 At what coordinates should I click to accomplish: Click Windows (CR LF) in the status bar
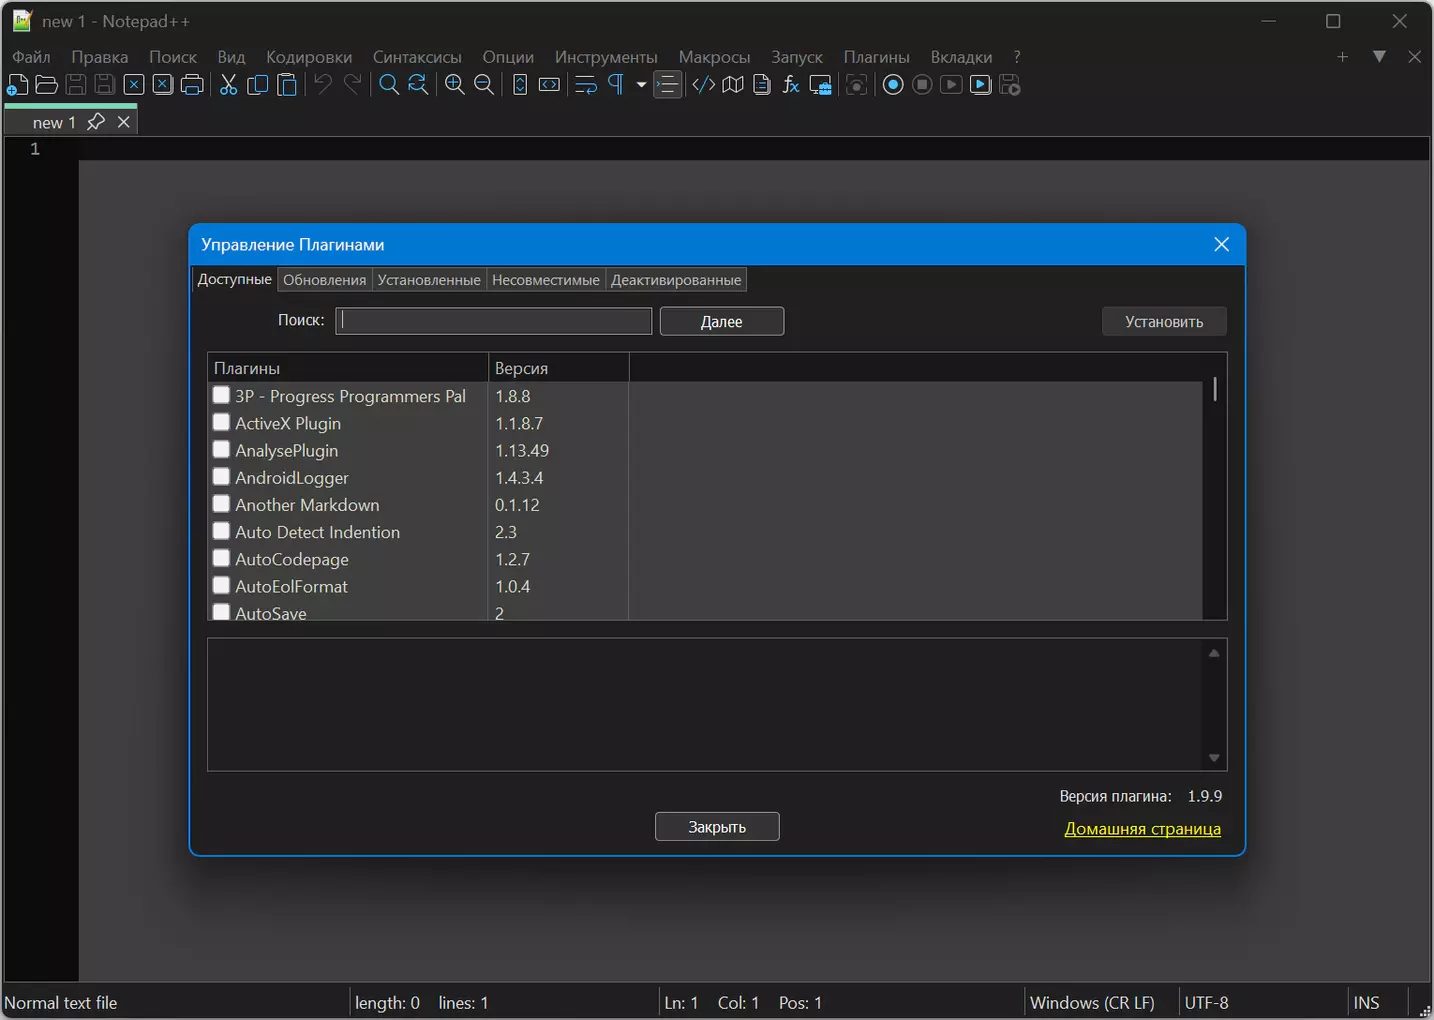pyautogui.click(x=1092, y=1002)
